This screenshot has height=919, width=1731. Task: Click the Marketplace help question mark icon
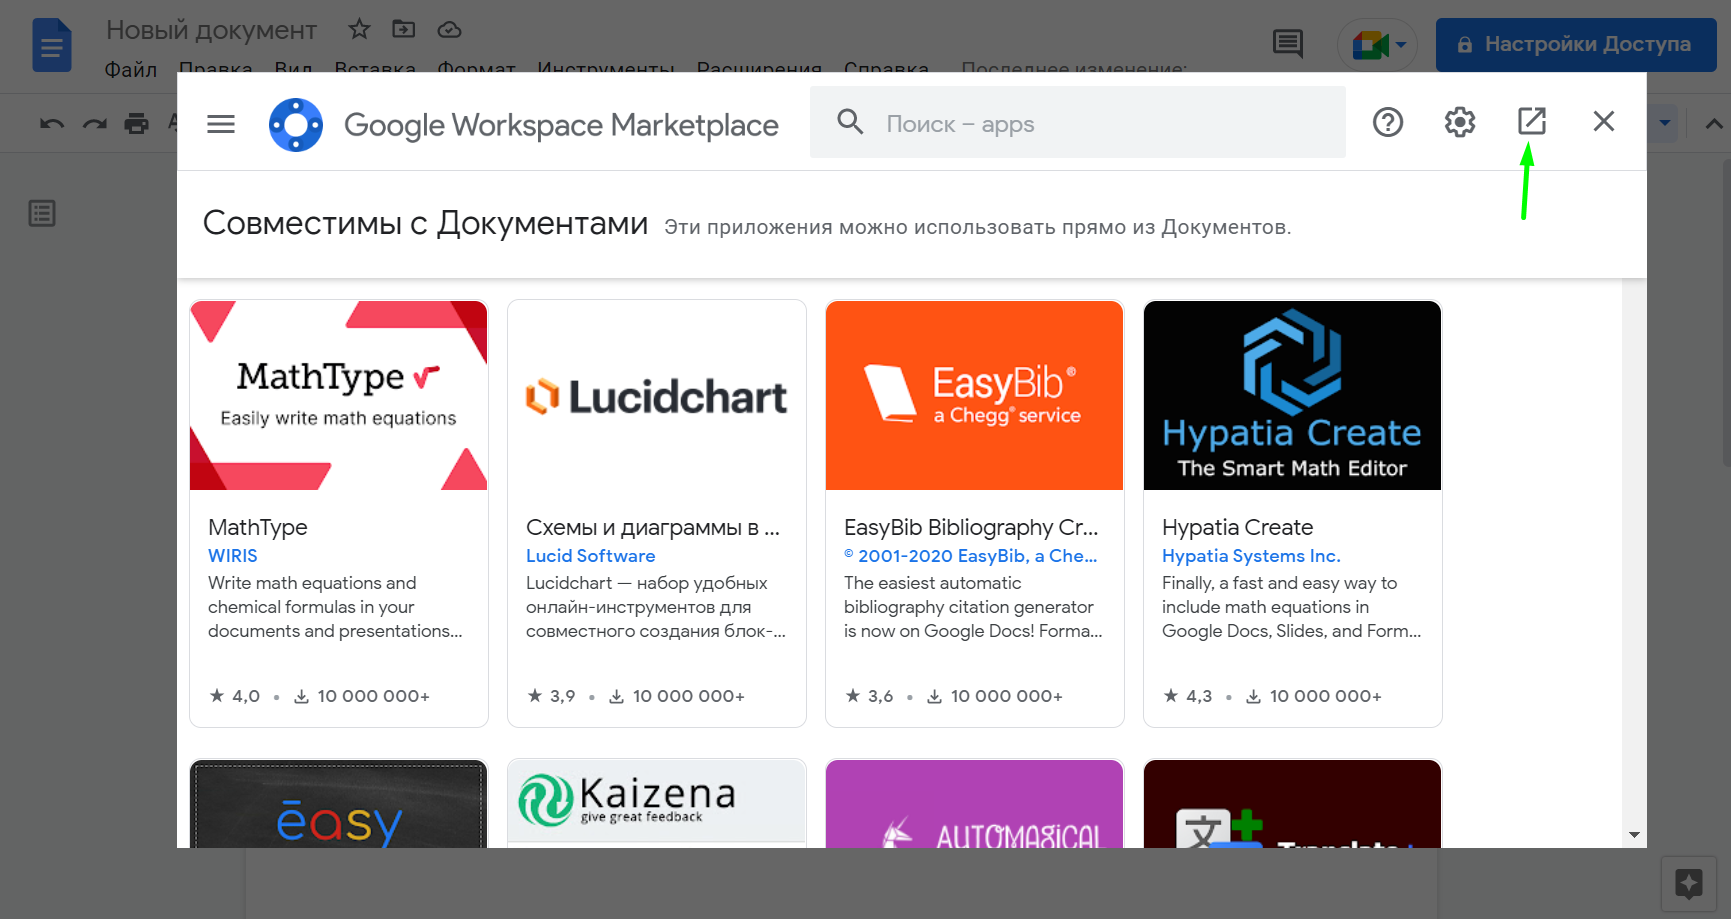pos(1388,122)
